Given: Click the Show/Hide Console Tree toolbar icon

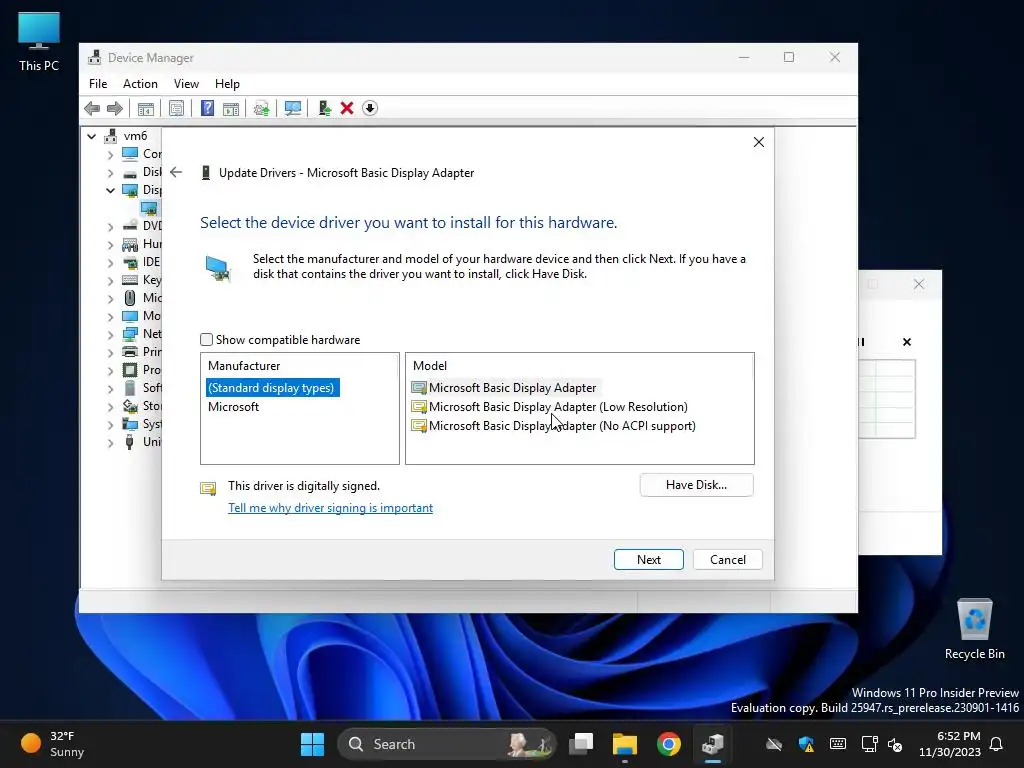Looking at the screenshot, I should (x=146, y=108).
